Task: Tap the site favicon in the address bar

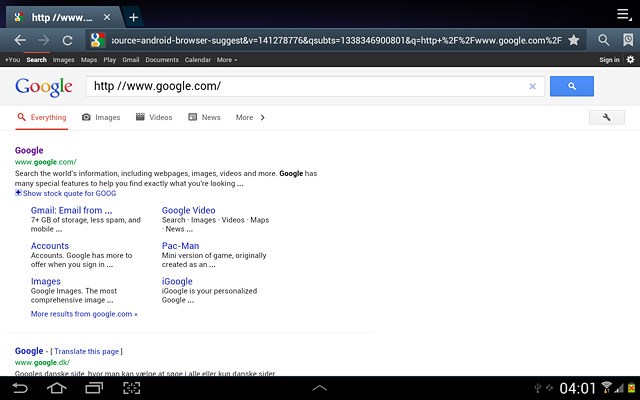Action: 98,40
